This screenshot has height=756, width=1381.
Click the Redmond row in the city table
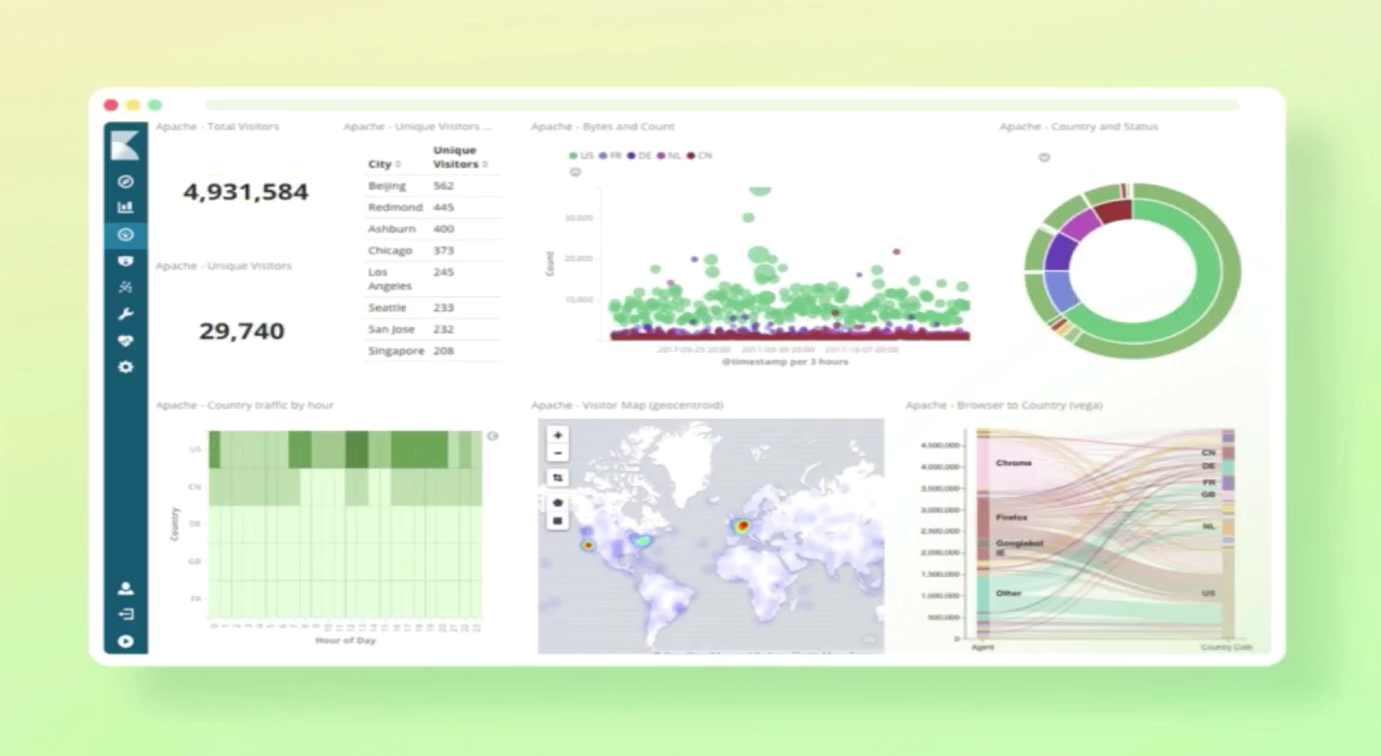point(433,207)
